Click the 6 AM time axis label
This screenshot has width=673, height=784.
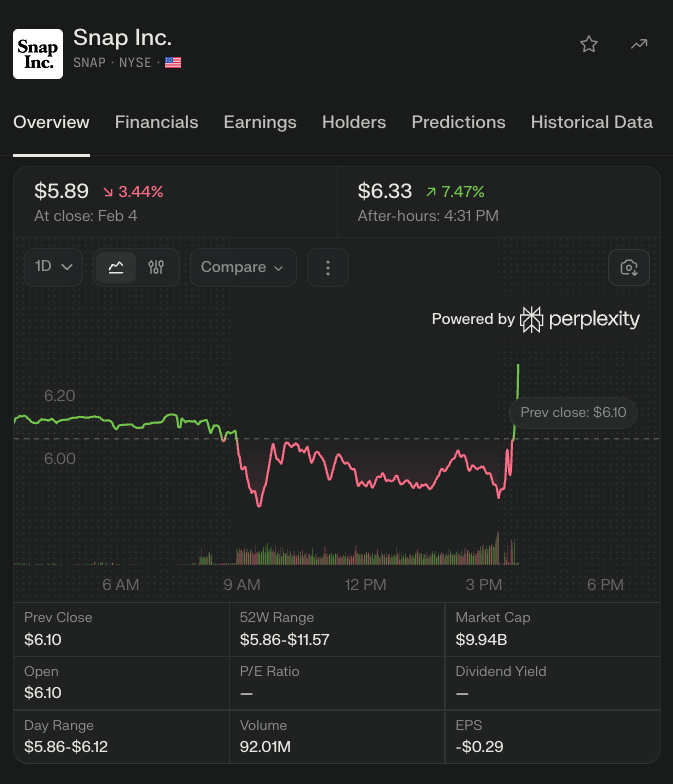120,584
